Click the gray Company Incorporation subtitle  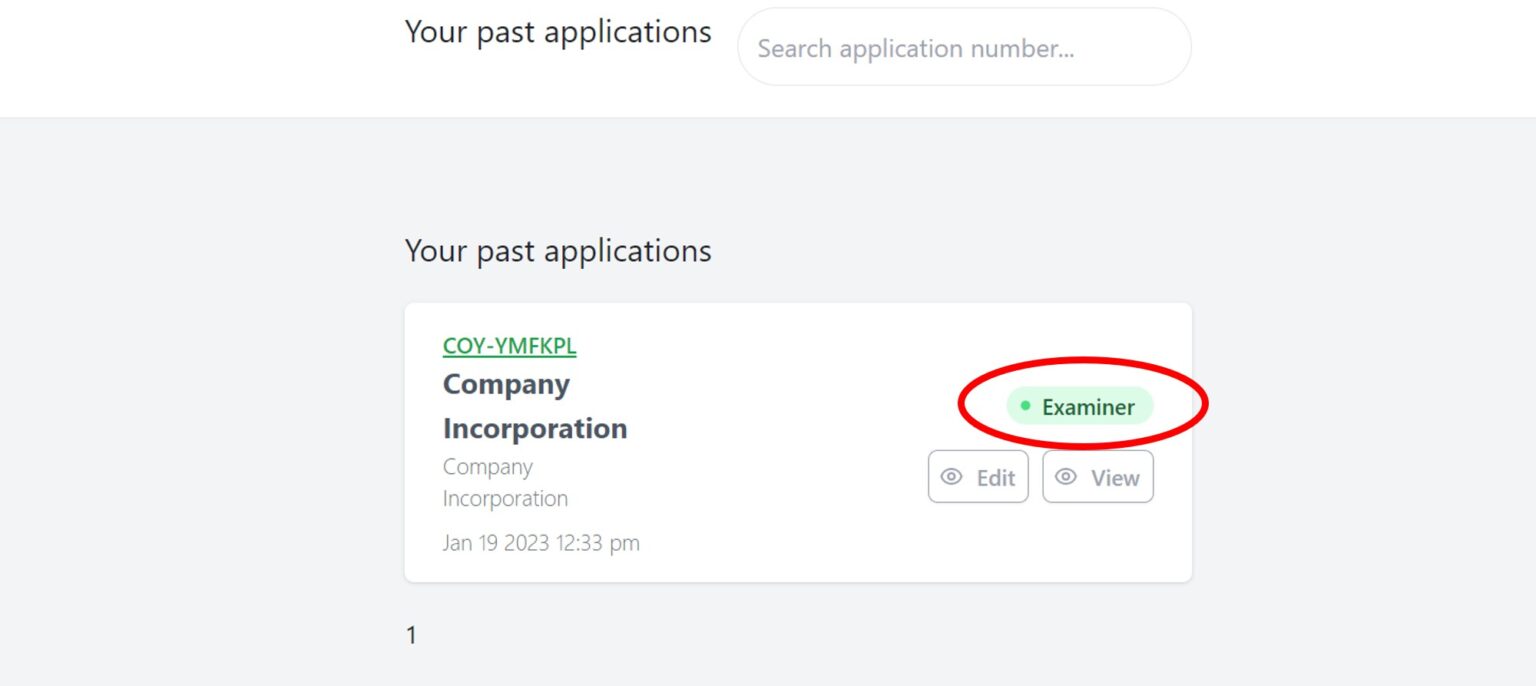505,482
